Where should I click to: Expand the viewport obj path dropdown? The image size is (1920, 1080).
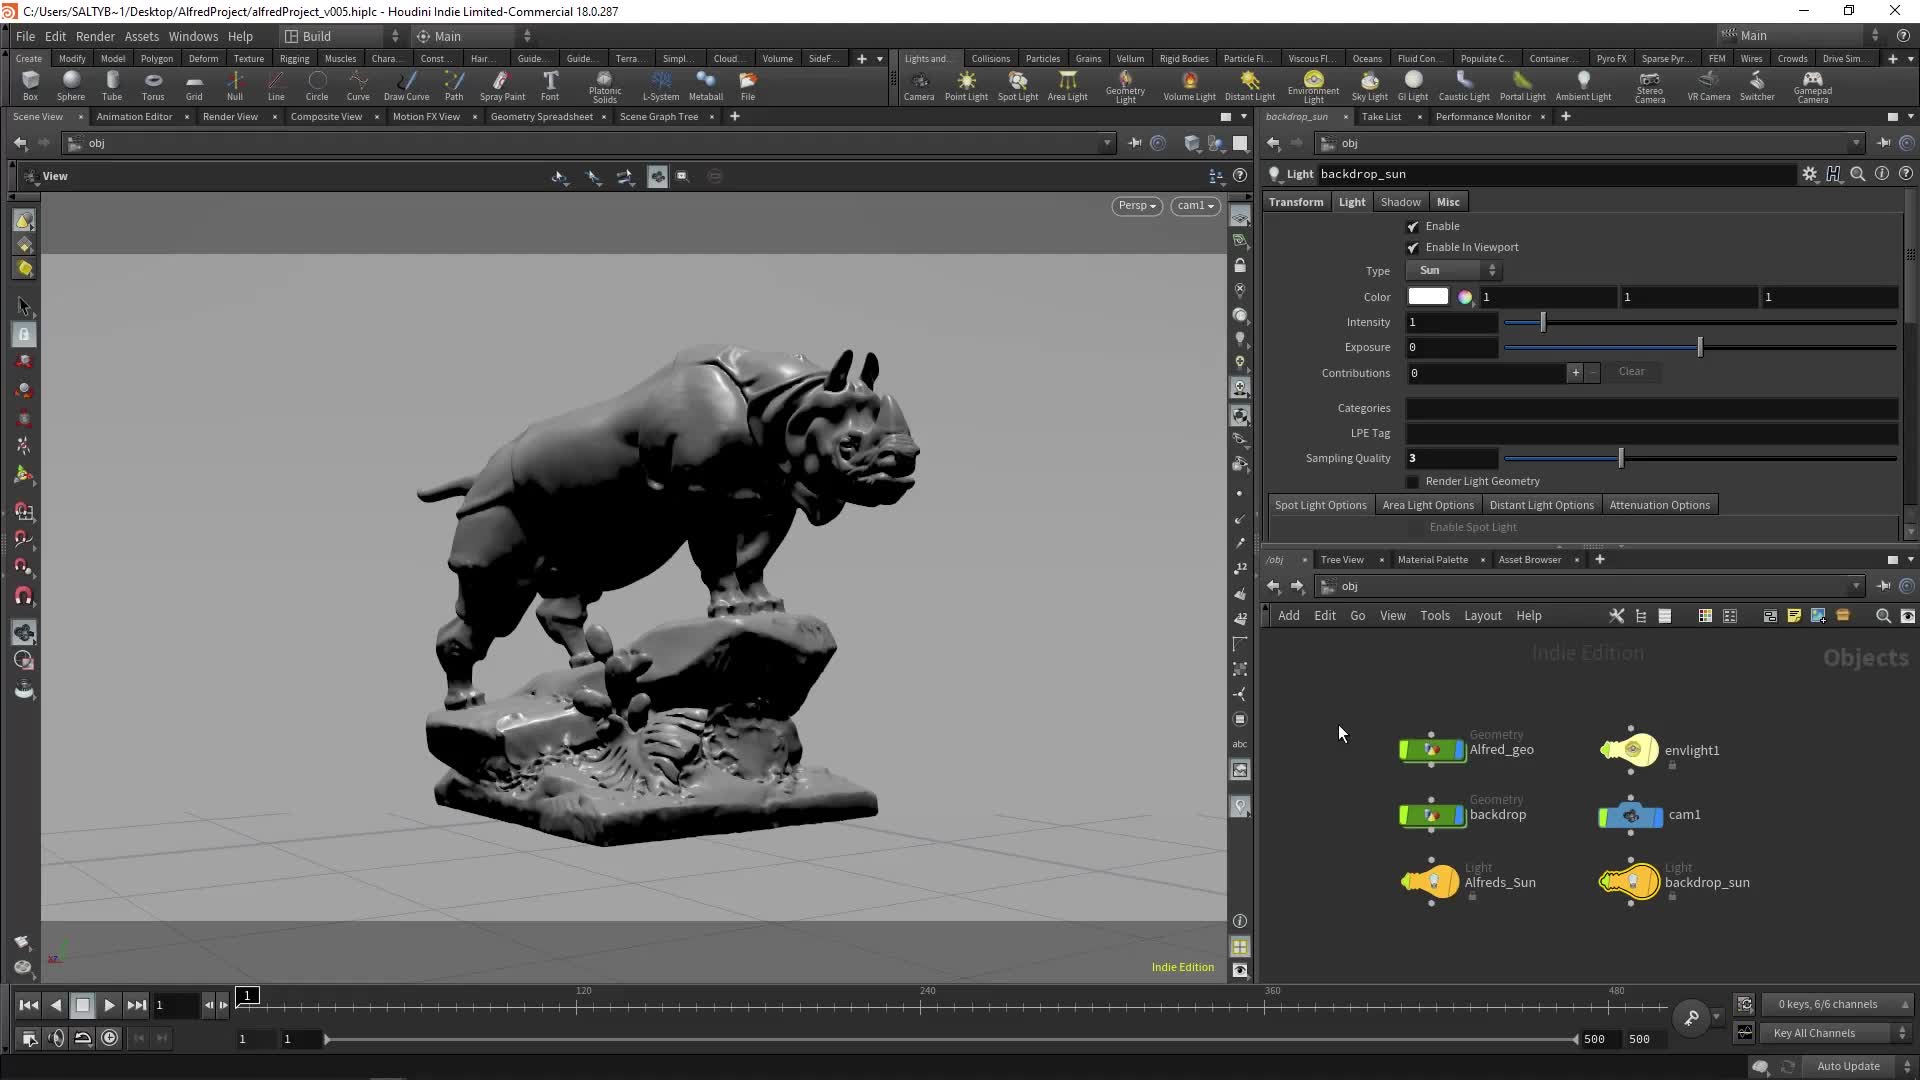[x=1107, y=144]
